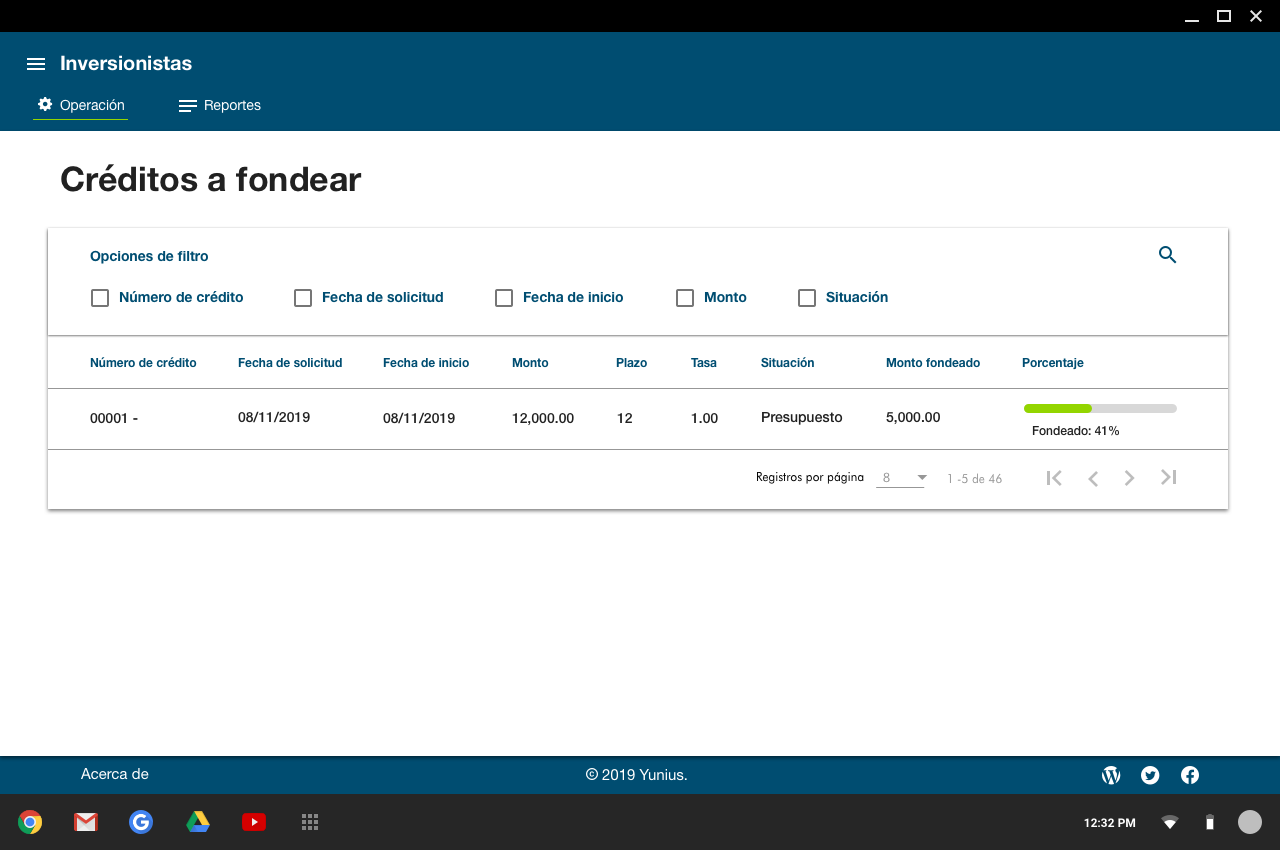Click the search magnifier icon in filters

pos(1167,255)
